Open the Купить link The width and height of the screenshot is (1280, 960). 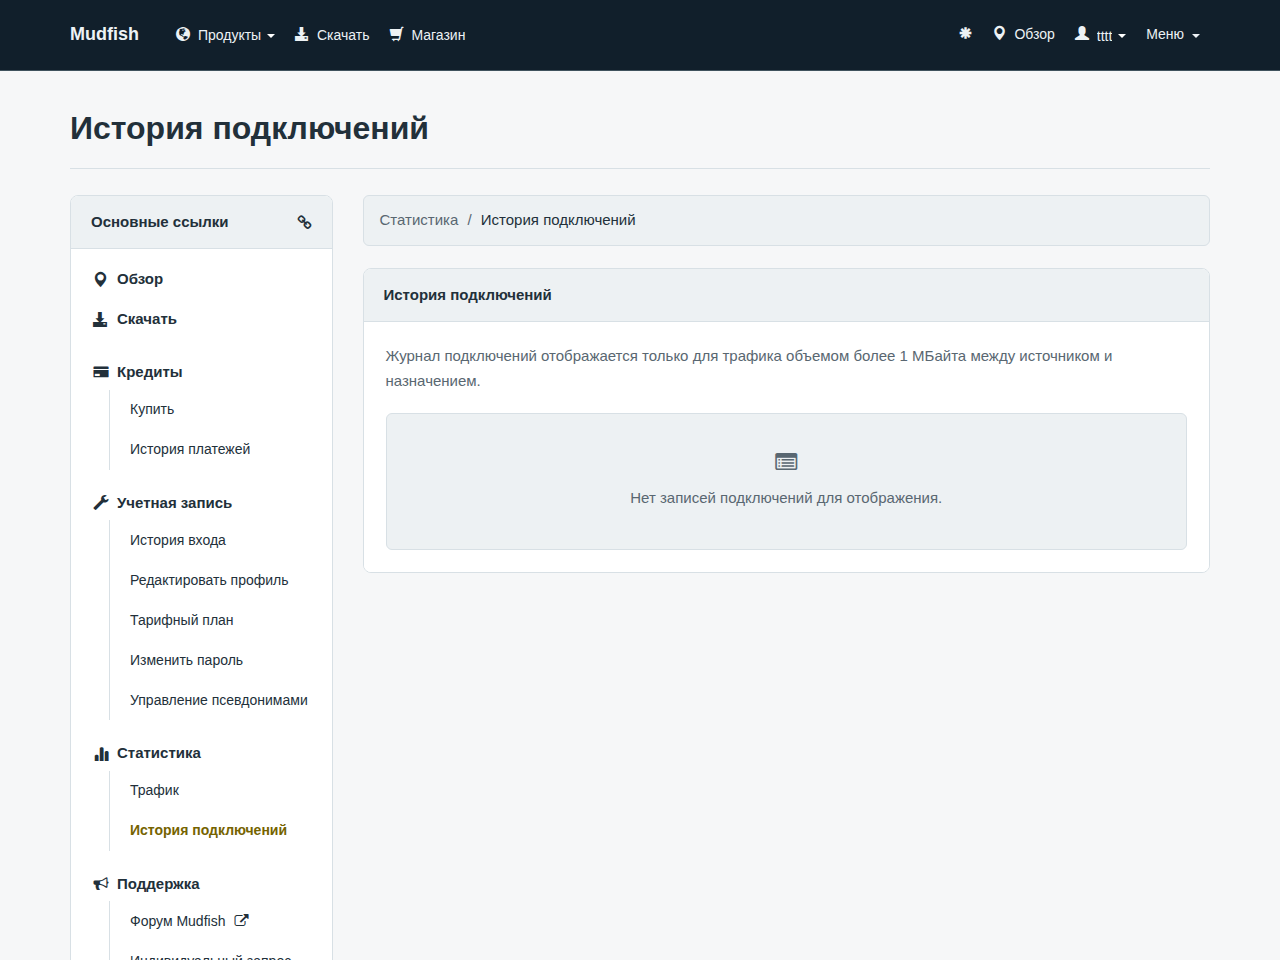click(152, 409)
